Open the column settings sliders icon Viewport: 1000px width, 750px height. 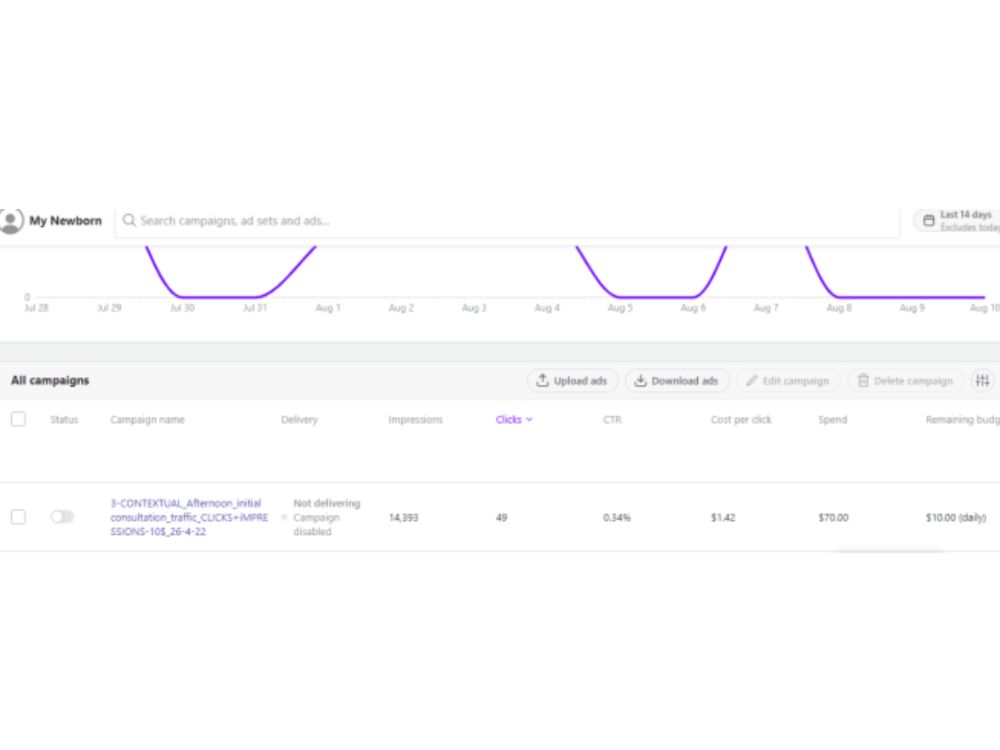click(x=983, y=381)
